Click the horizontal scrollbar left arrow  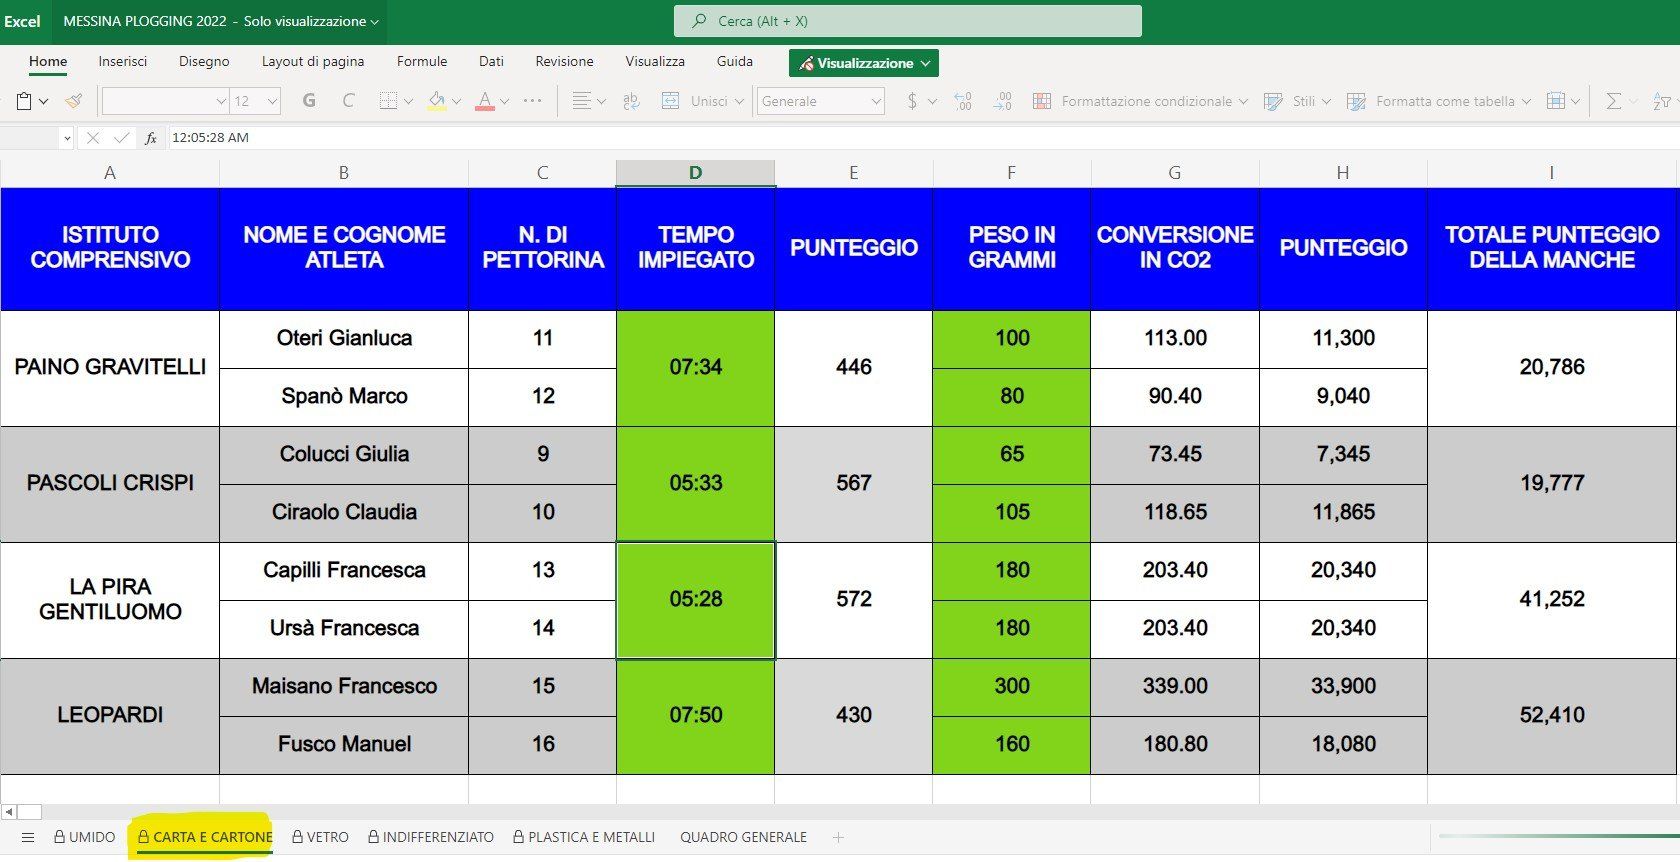coord(9,811)
